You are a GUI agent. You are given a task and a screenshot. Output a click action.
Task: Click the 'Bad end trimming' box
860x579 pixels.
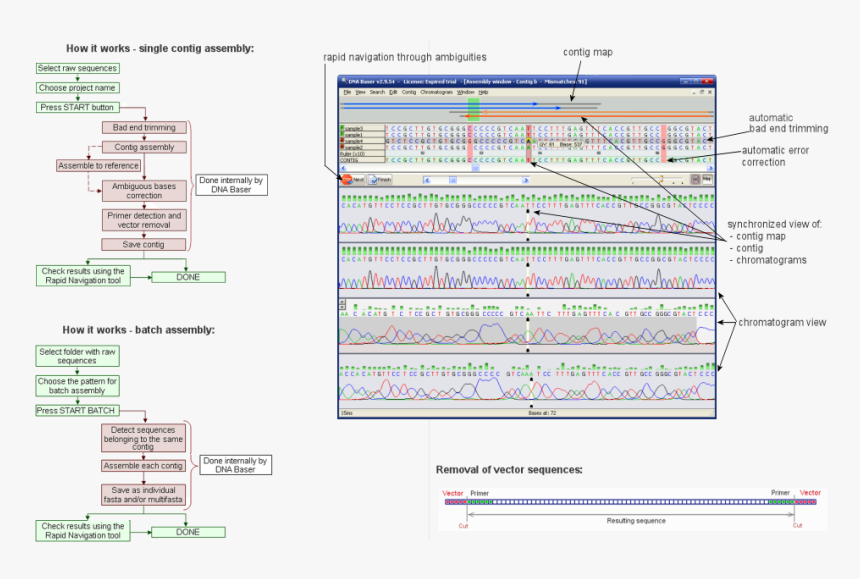pyautogui.click(x=144, y=128)
